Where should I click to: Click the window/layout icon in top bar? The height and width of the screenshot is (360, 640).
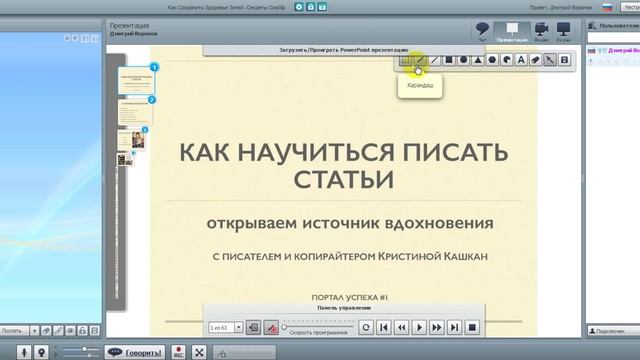322,7
